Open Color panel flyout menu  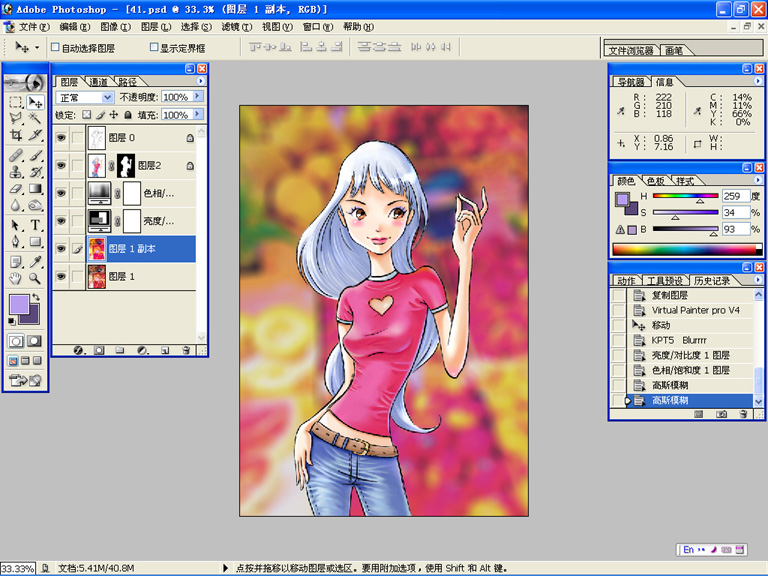click(x=757, y=180)
